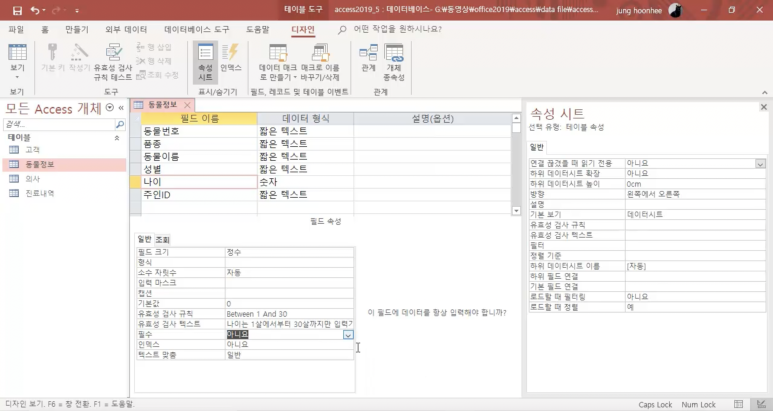Select the 동물정보 table in navigation pane
773x411 pixels.
(64, 165)
